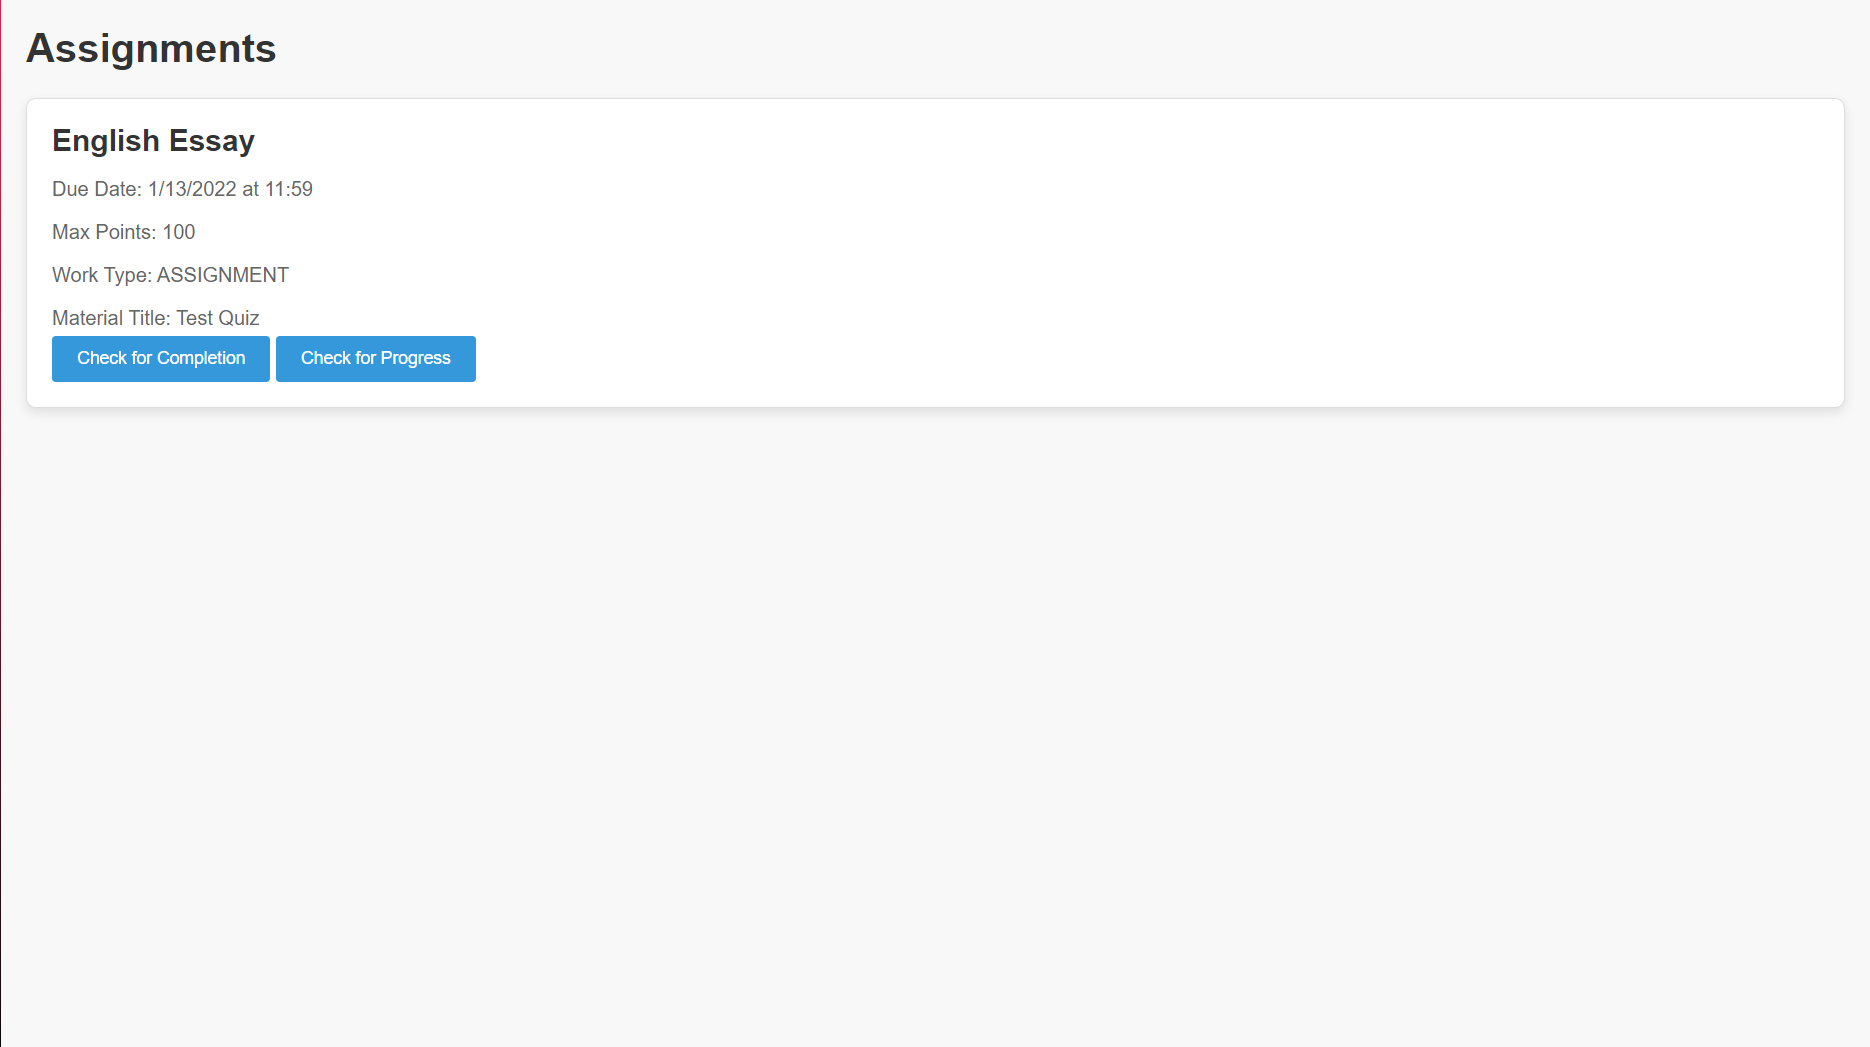The height and width of the screenshot is (1047, 1870).
Task: Click the blank page area below the card
Action: pos(935,720)
